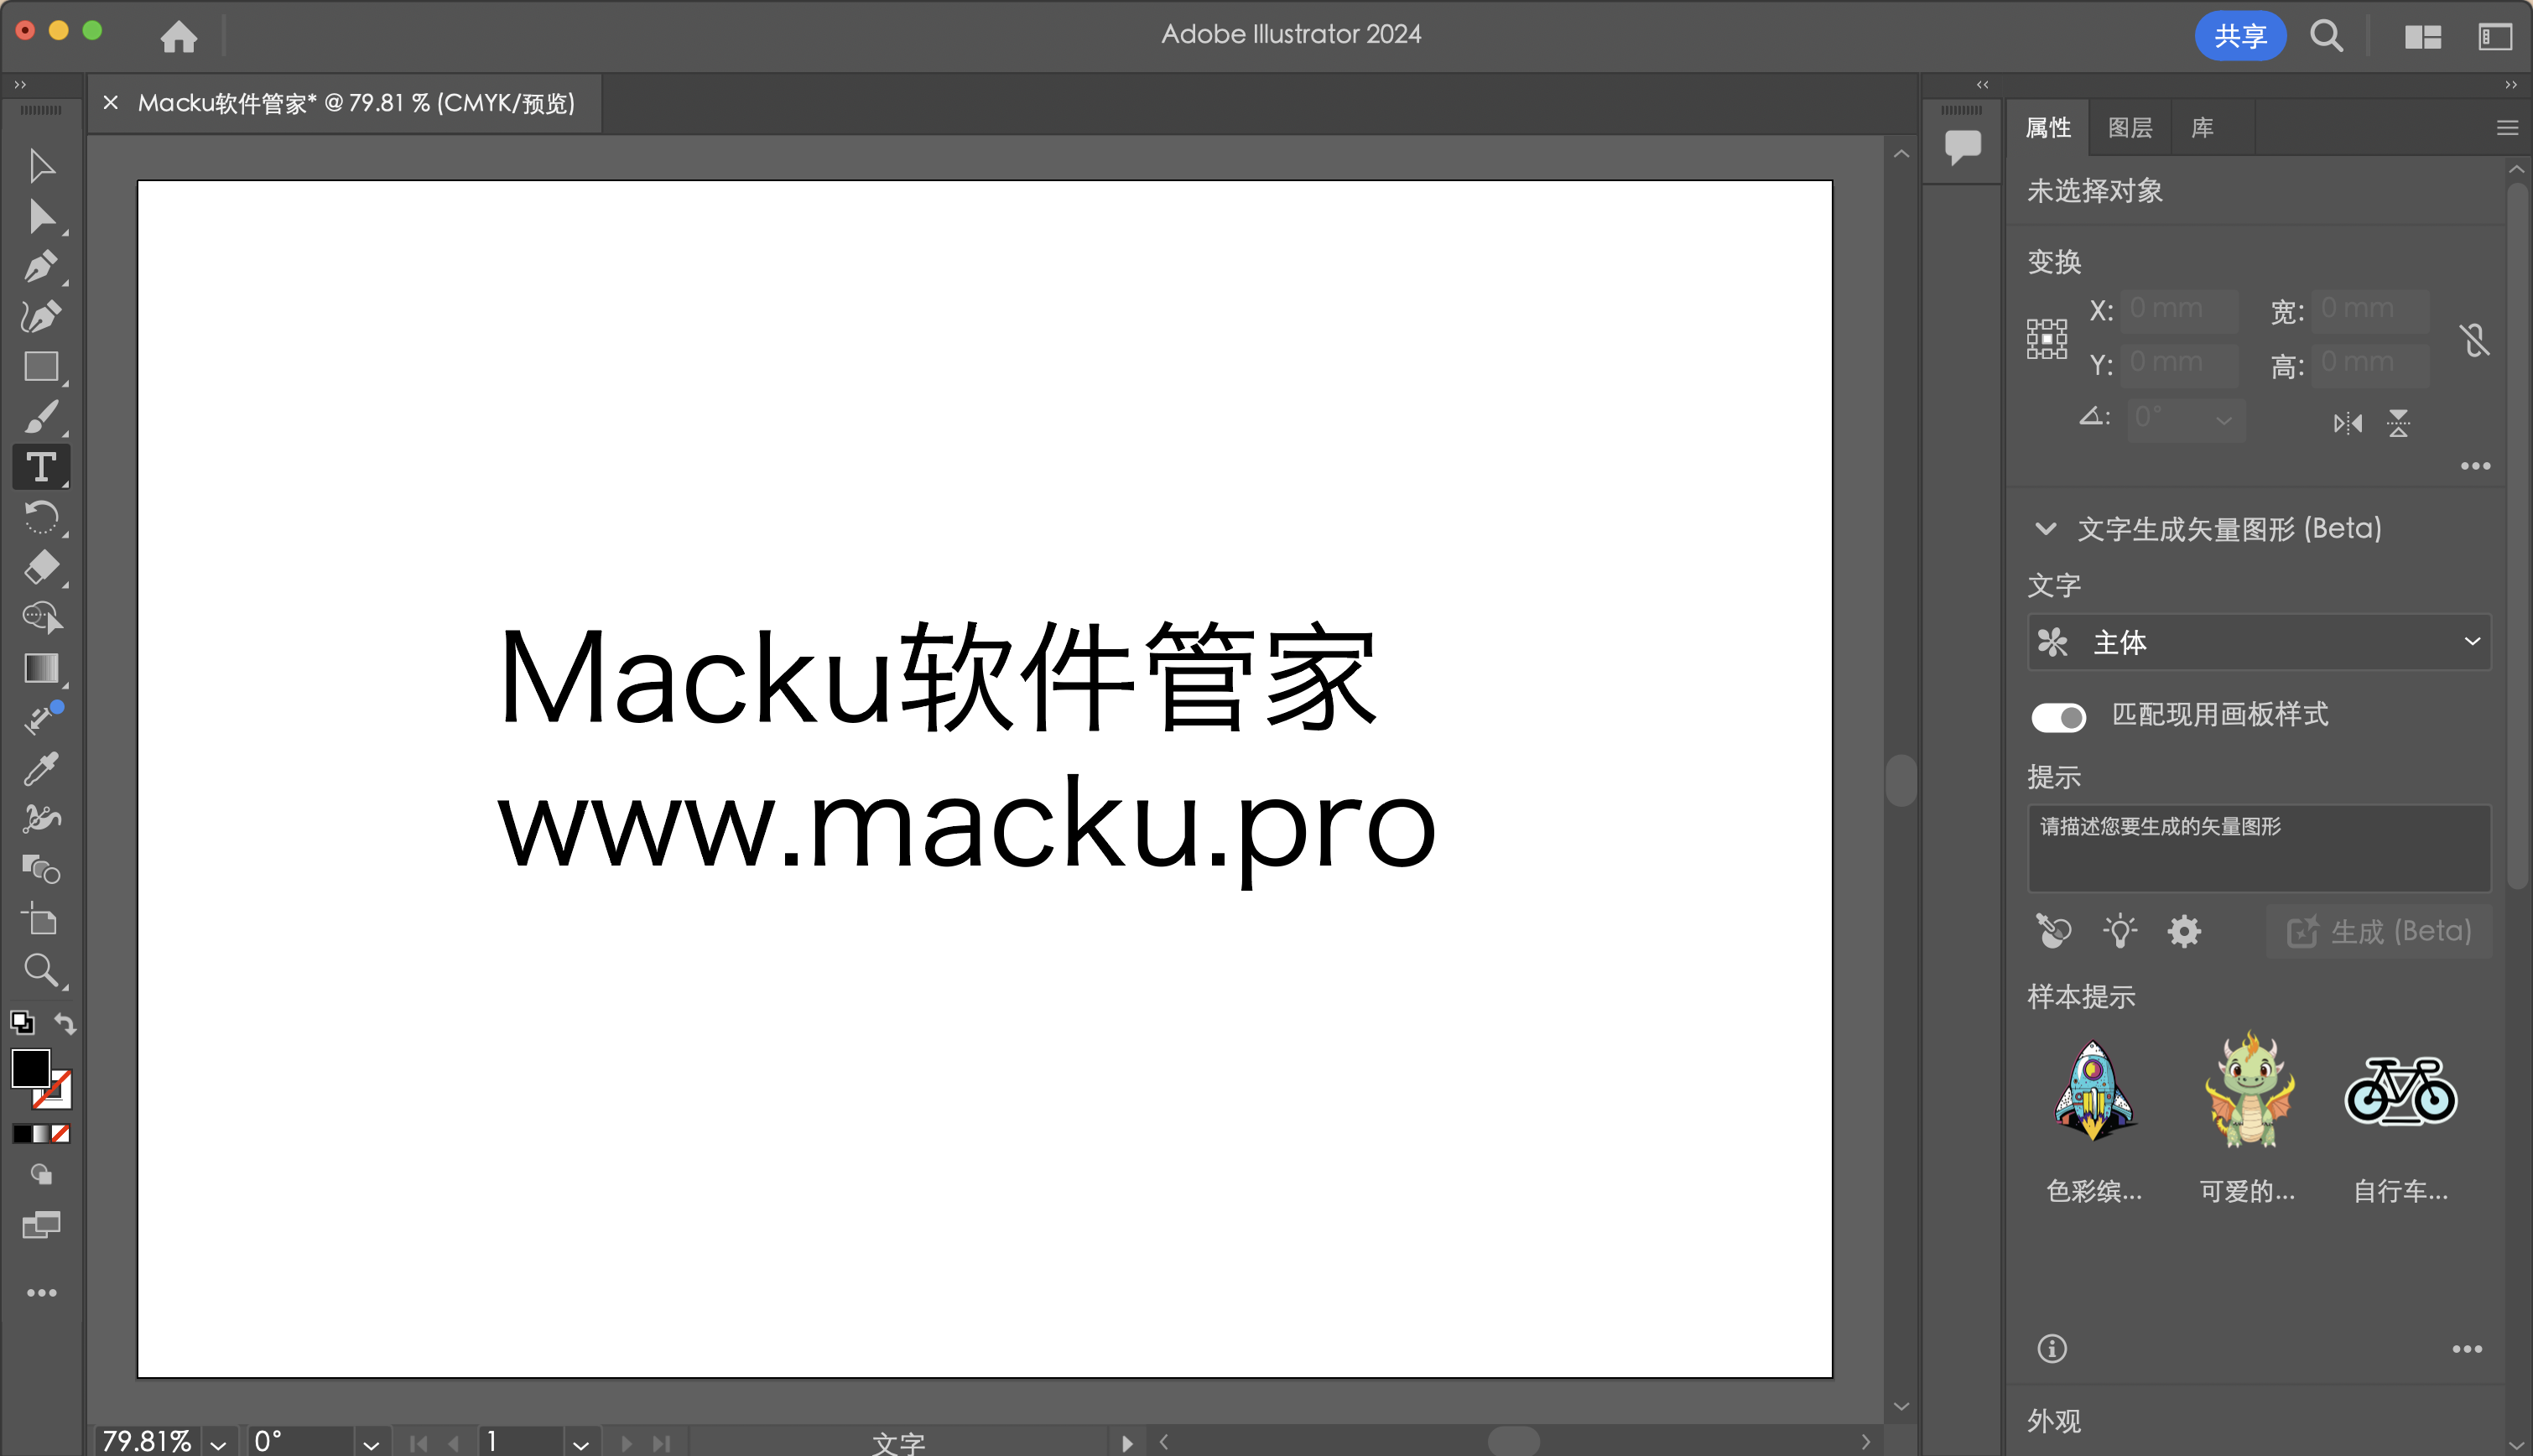Select the Curvature tool

click(41, 317)
